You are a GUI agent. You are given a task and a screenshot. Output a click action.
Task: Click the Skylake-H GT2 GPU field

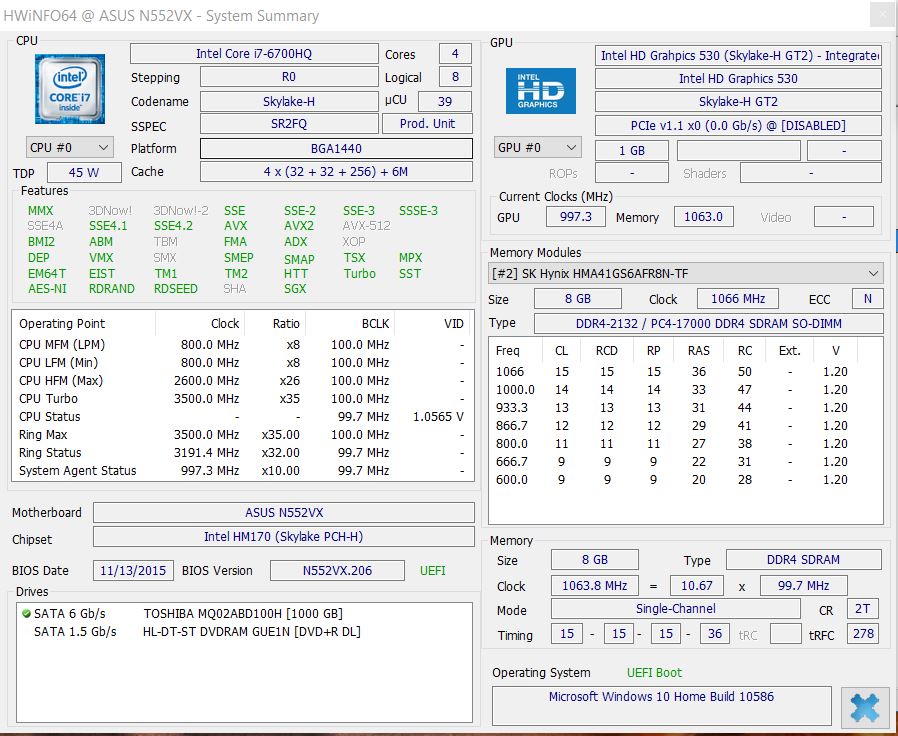738,102
